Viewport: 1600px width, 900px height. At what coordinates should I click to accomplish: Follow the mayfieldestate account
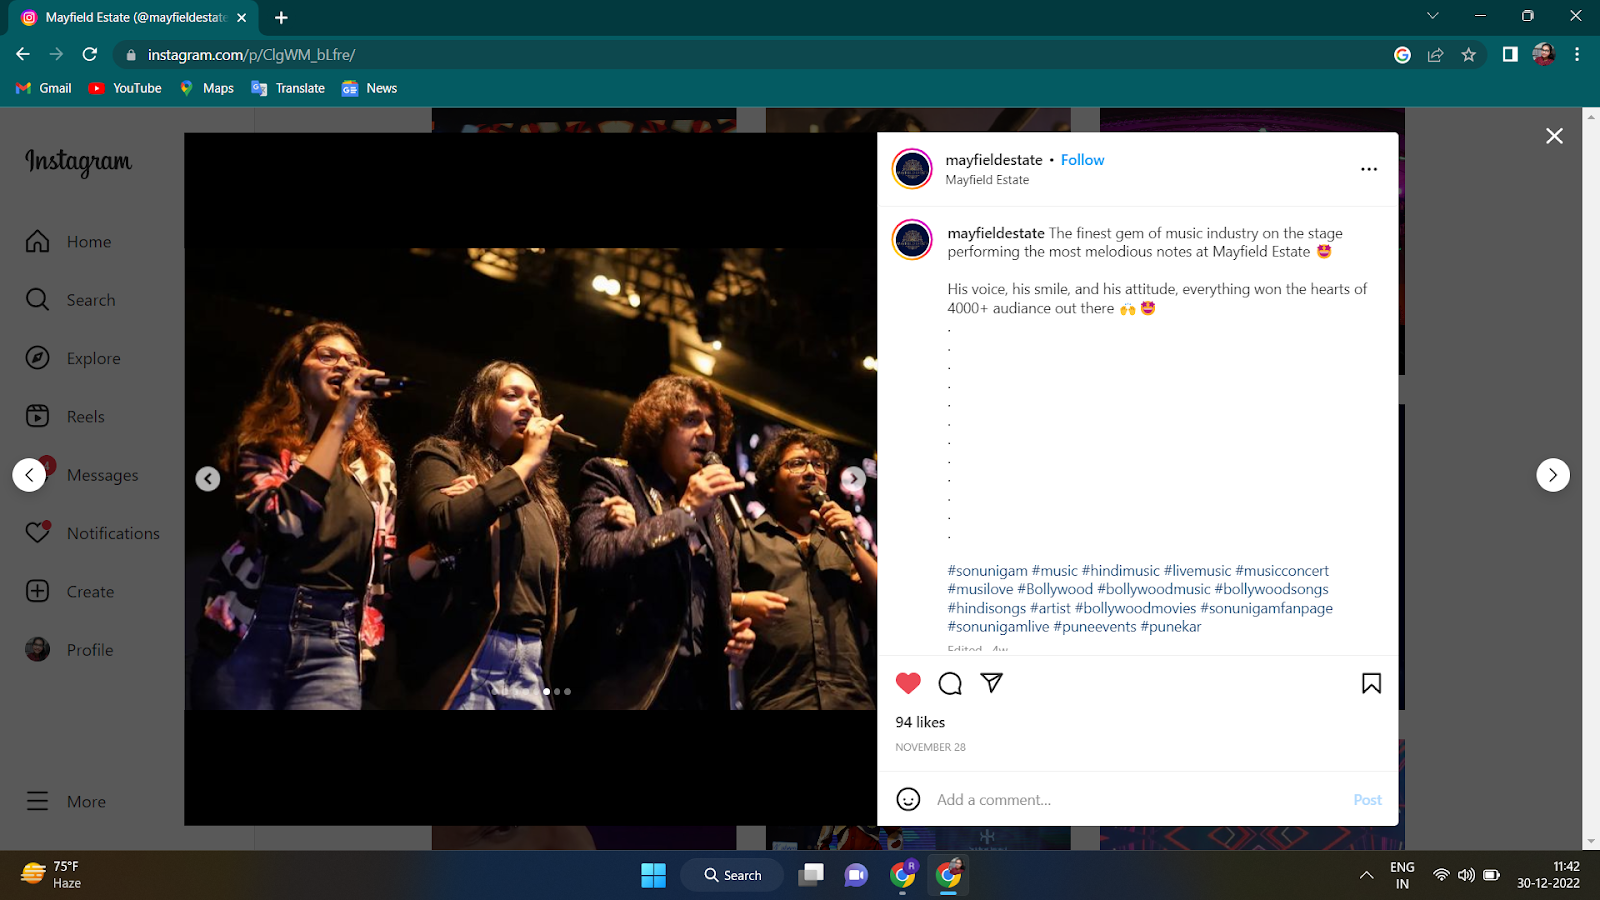click(x=1082, y=160)
